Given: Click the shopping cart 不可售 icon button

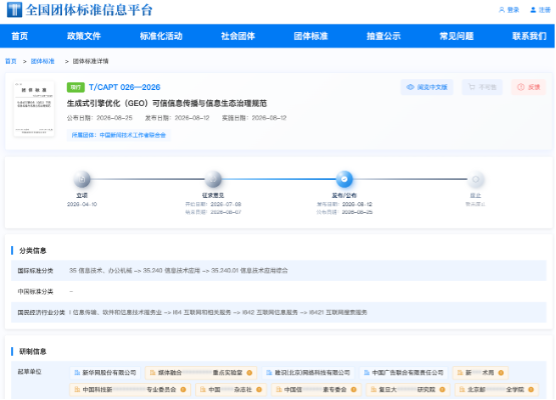Looking at the screenshot, I should pyautogui.click(x=471, y=87).
